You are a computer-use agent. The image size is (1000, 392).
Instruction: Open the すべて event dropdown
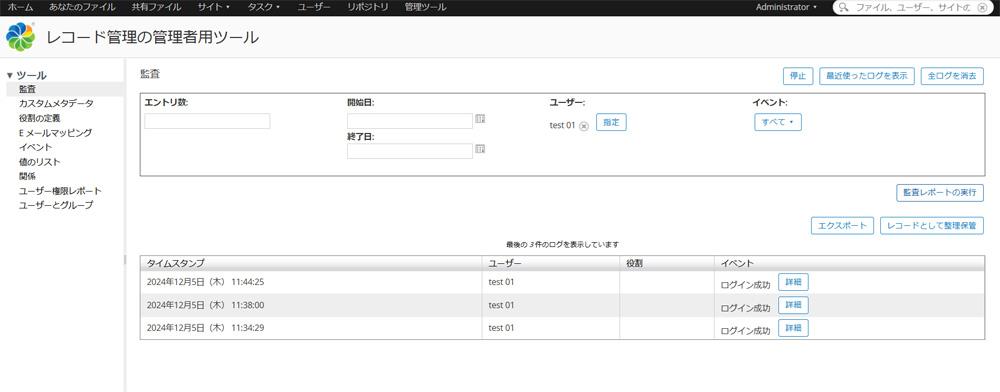[777, 122]
